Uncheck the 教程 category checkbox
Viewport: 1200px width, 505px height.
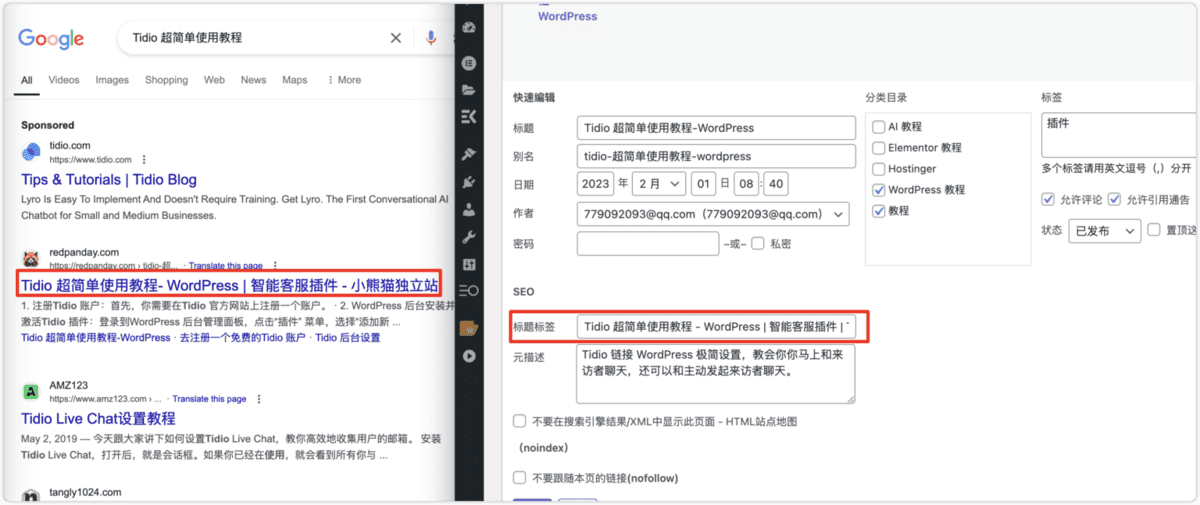(879, 211)
